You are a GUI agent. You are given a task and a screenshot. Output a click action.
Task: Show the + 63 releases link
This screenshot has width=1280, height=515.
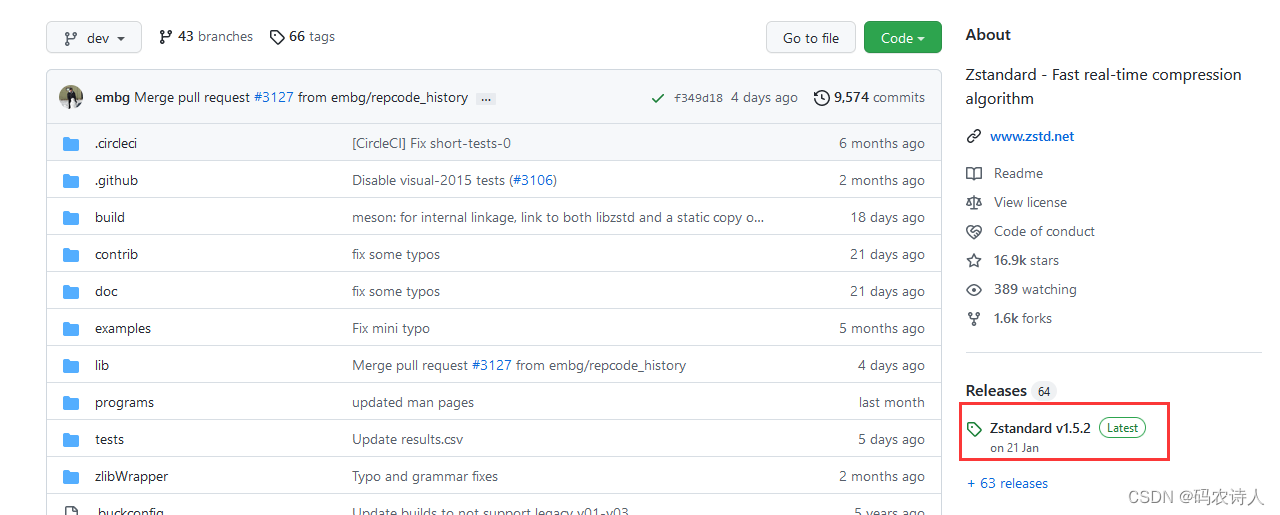pyautogui.click(x=1007, y=483)
